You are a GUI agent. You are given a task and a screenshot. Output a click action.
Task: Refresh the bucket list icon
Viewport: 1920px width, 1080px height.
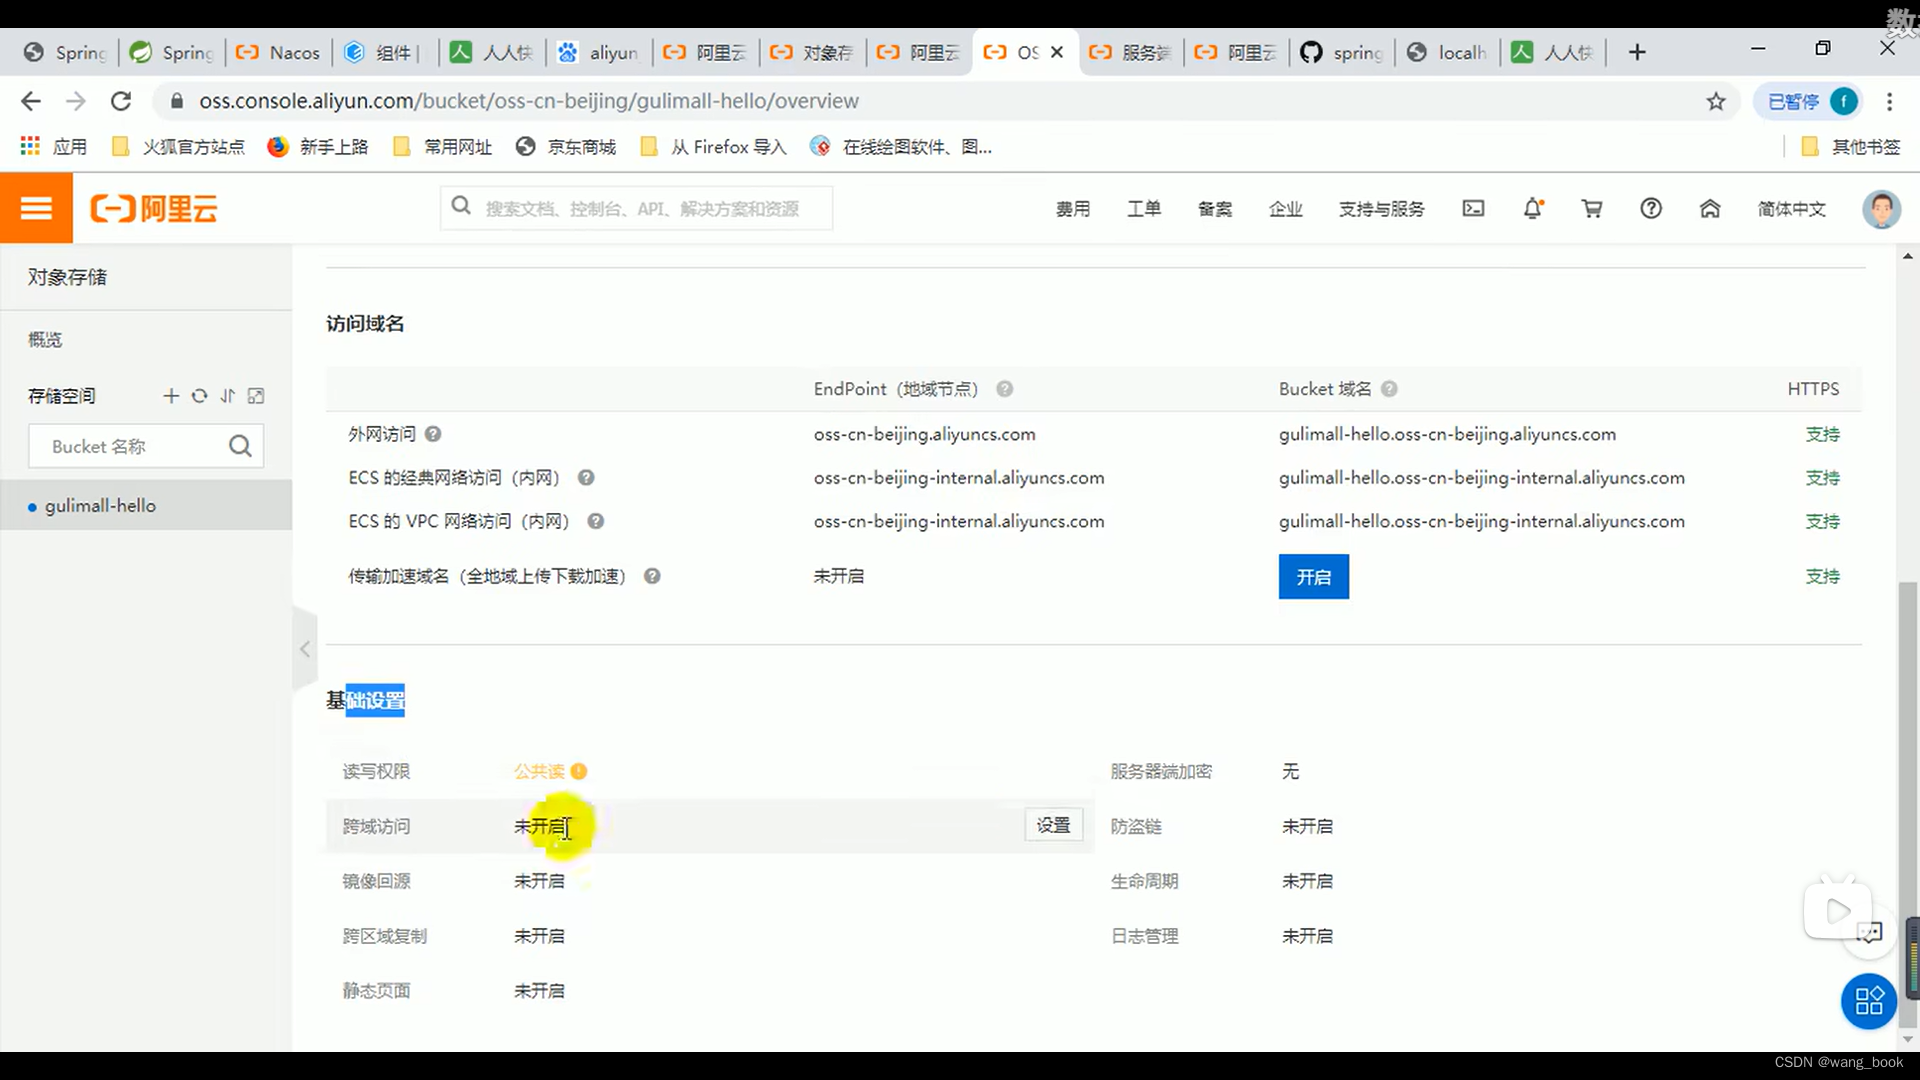199,396
